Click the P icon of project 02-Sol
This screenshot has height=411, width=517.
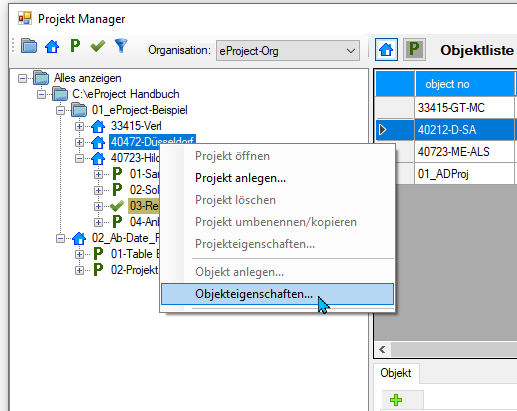117,190
